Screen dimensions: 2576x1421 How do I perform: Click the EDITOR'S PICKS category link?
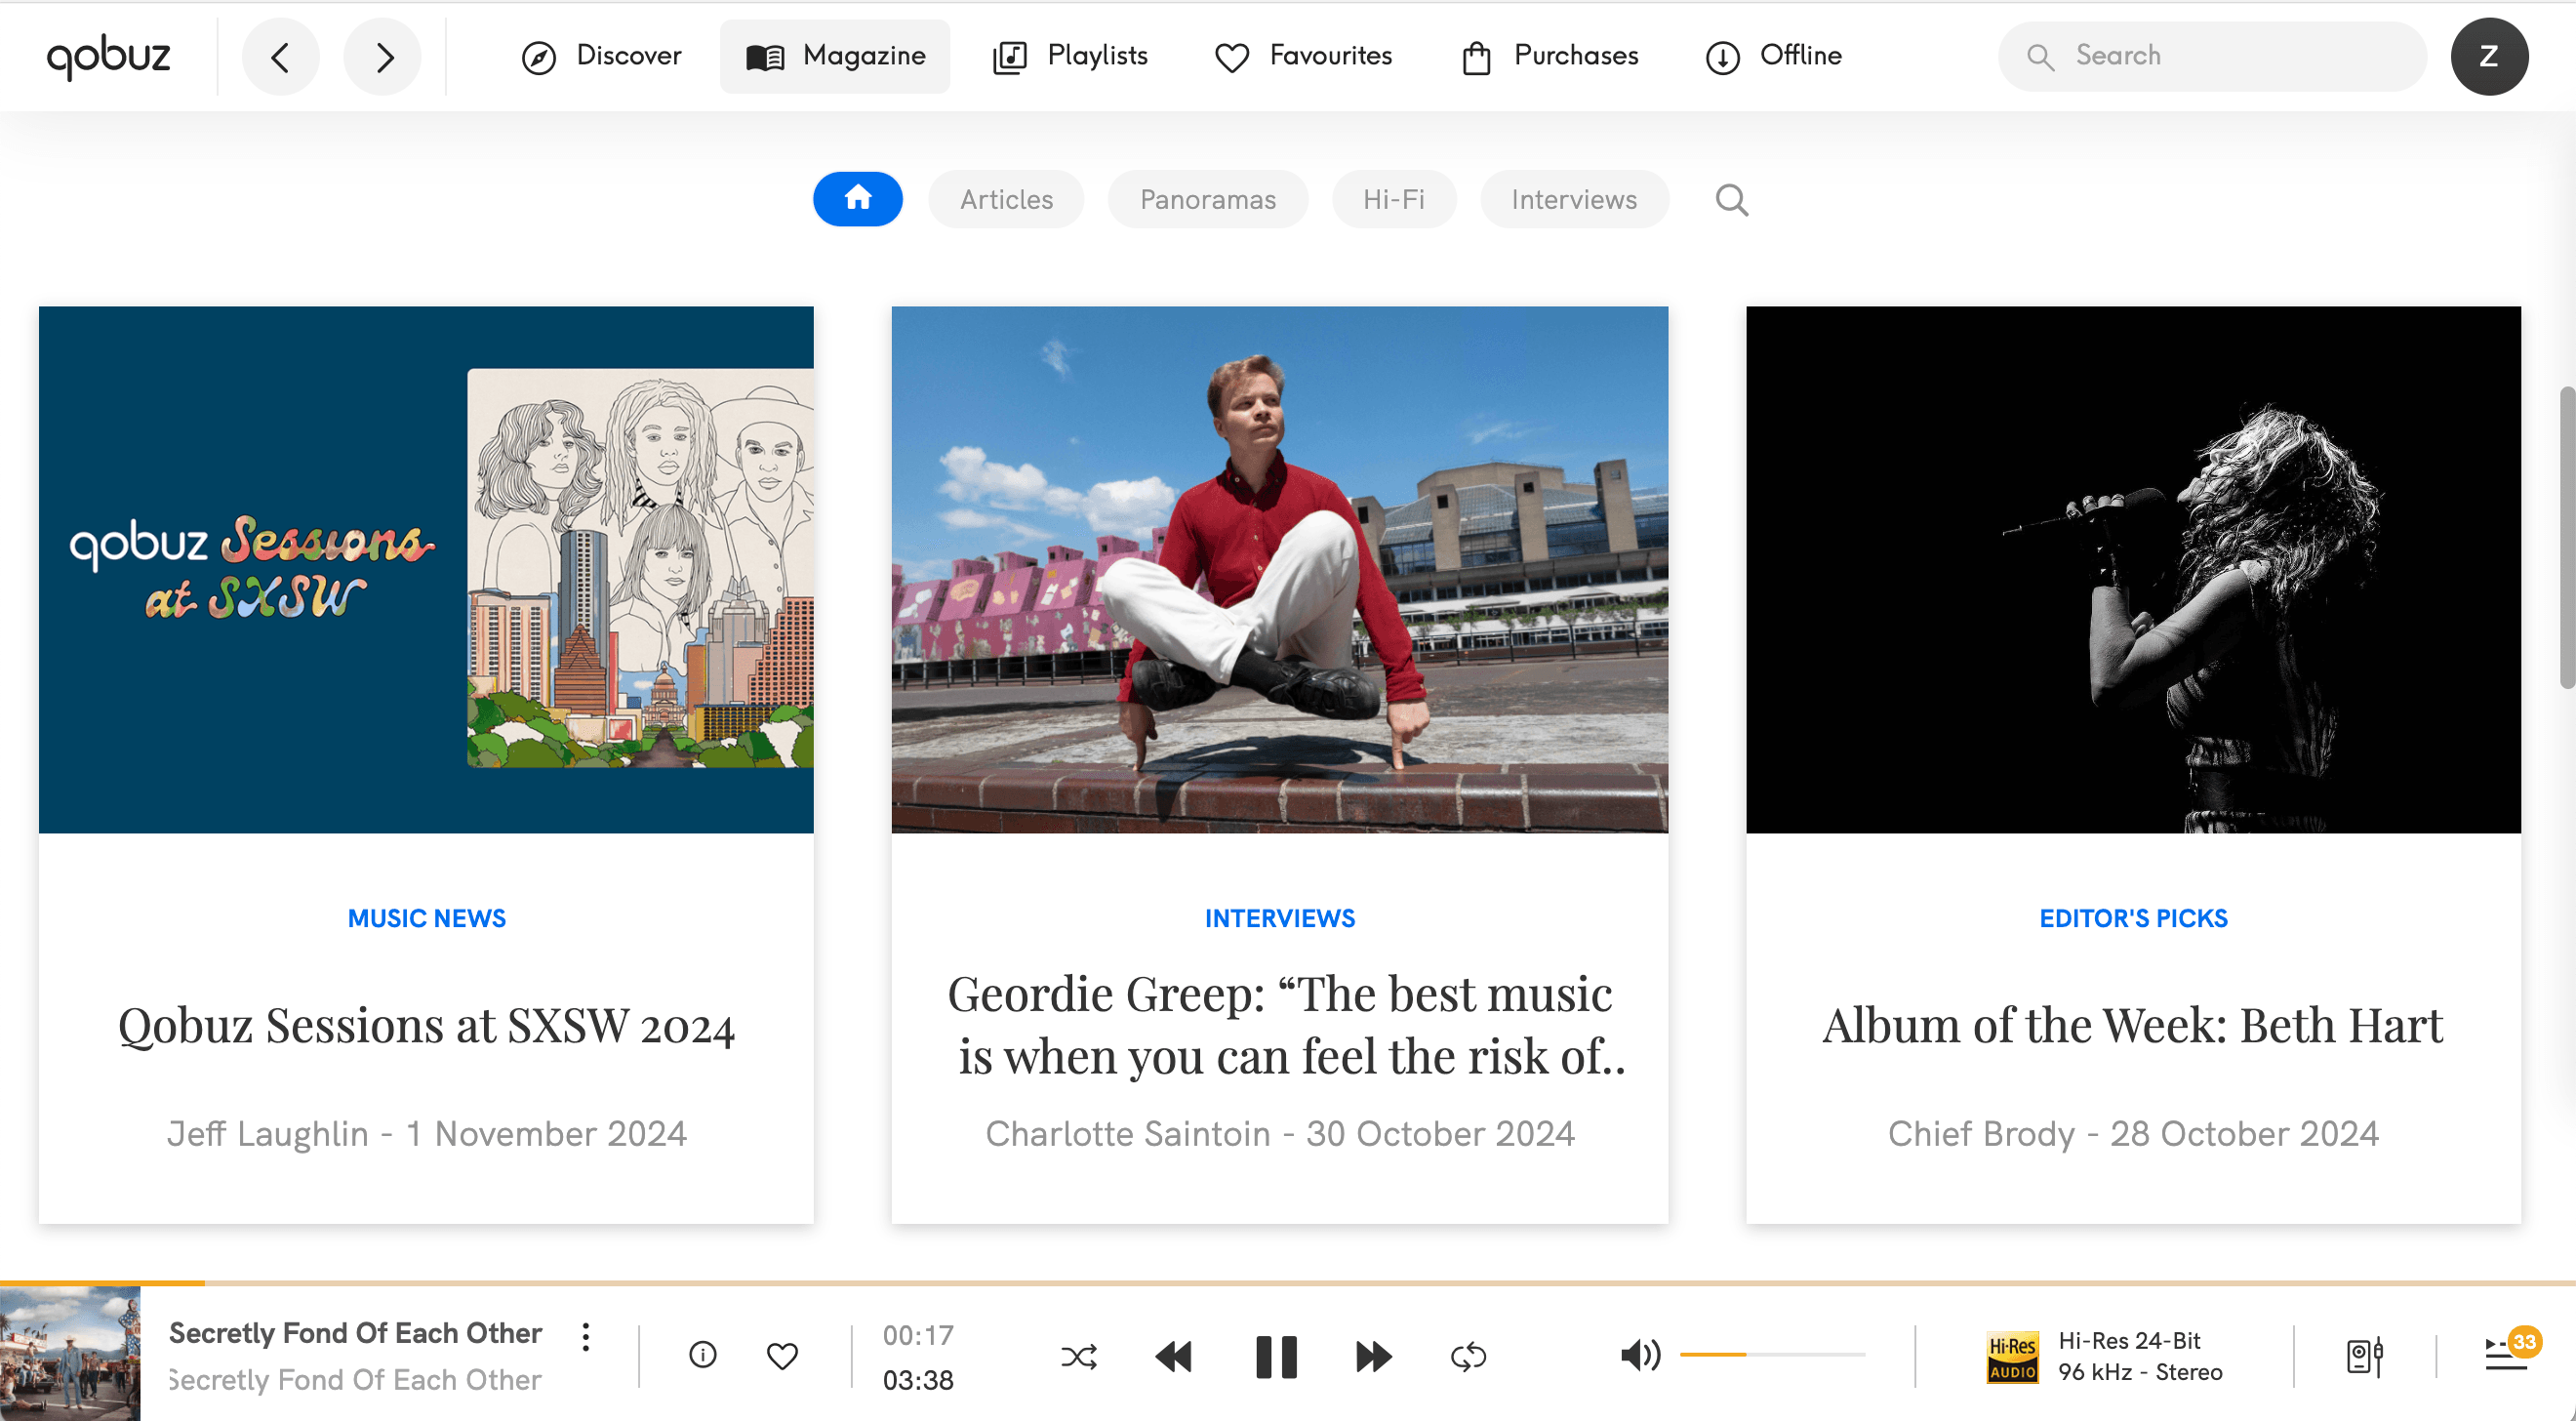[2133, 918]
